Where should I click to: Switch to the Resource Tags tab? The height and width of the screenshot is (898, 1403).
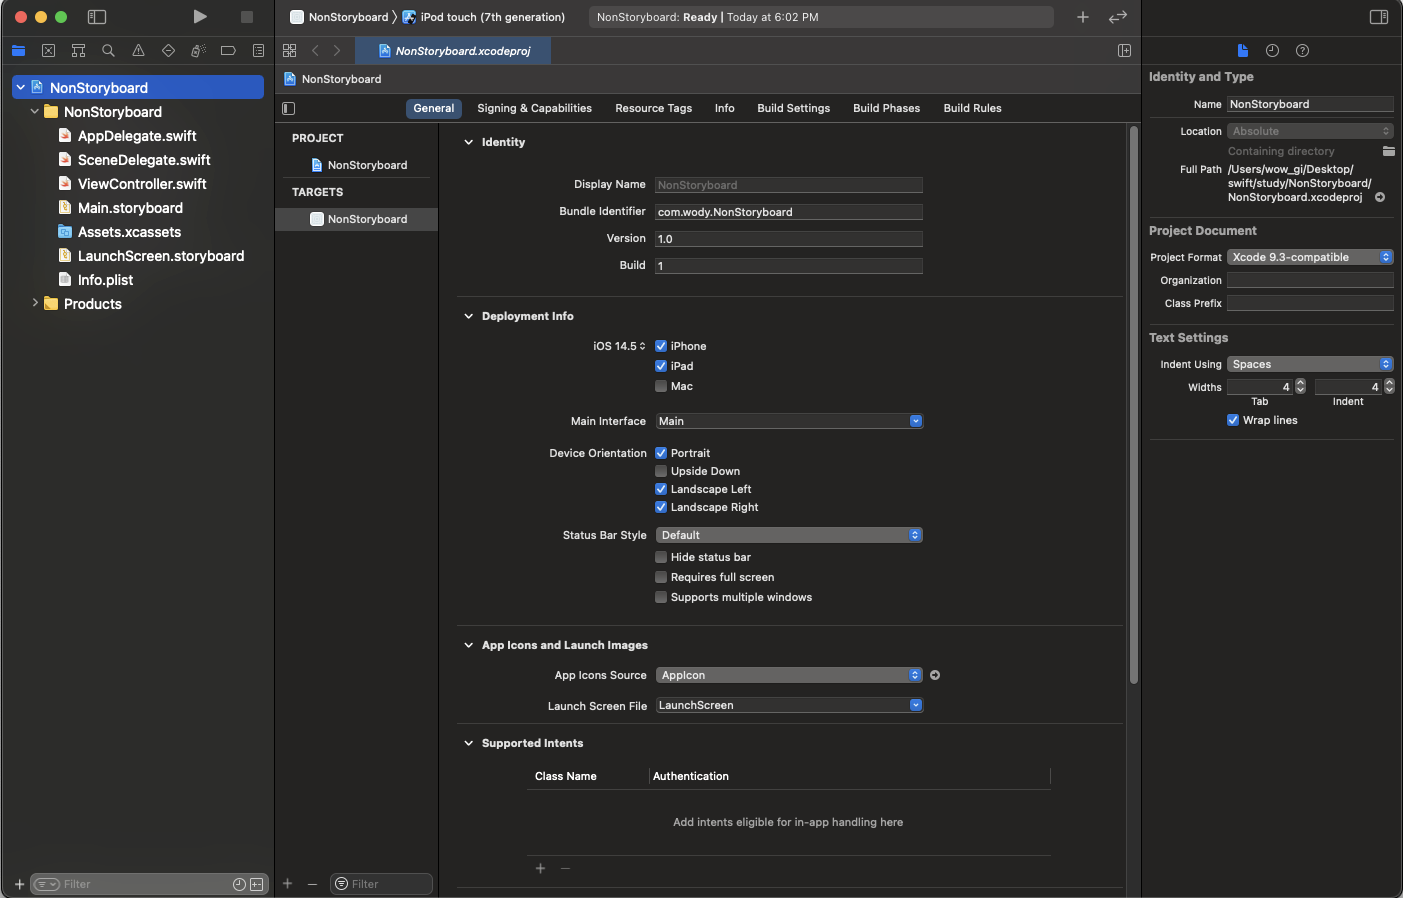(653, 108)
